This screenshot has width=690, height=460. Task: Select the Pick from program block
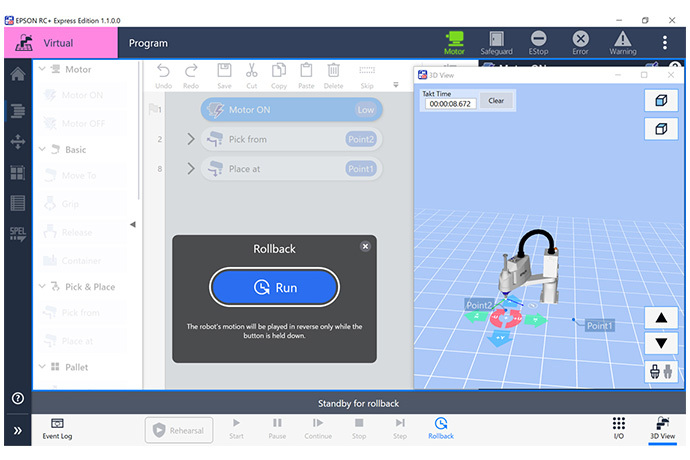point(291,139)
